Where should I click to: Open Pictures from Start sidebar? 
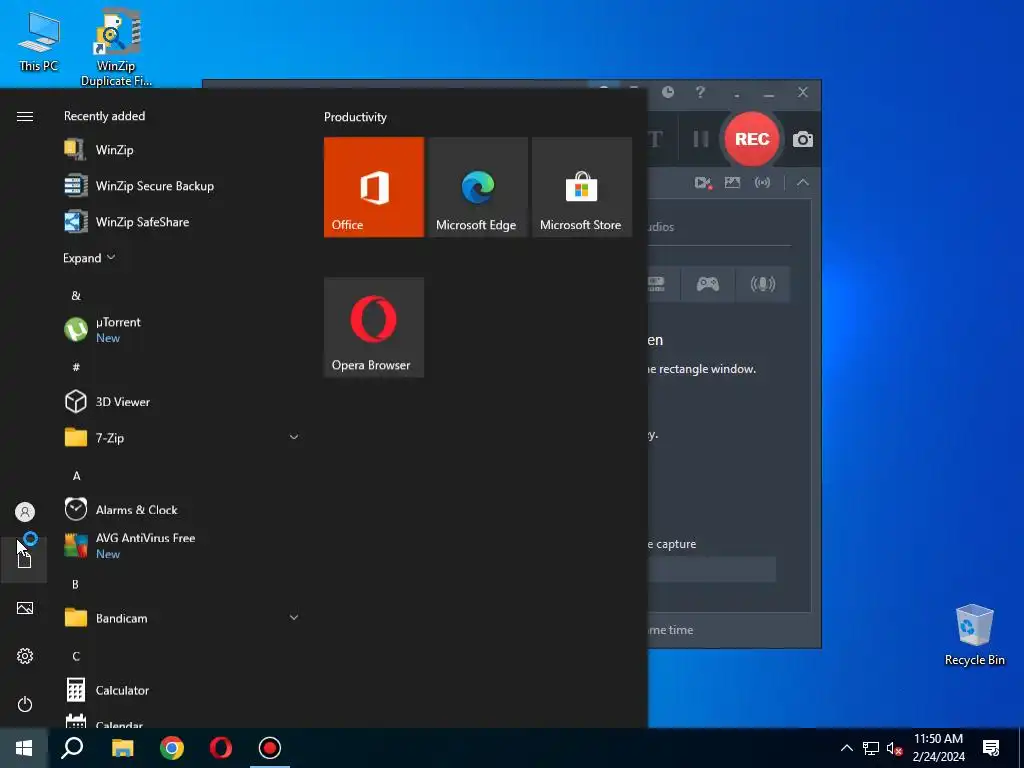(25, 608)
